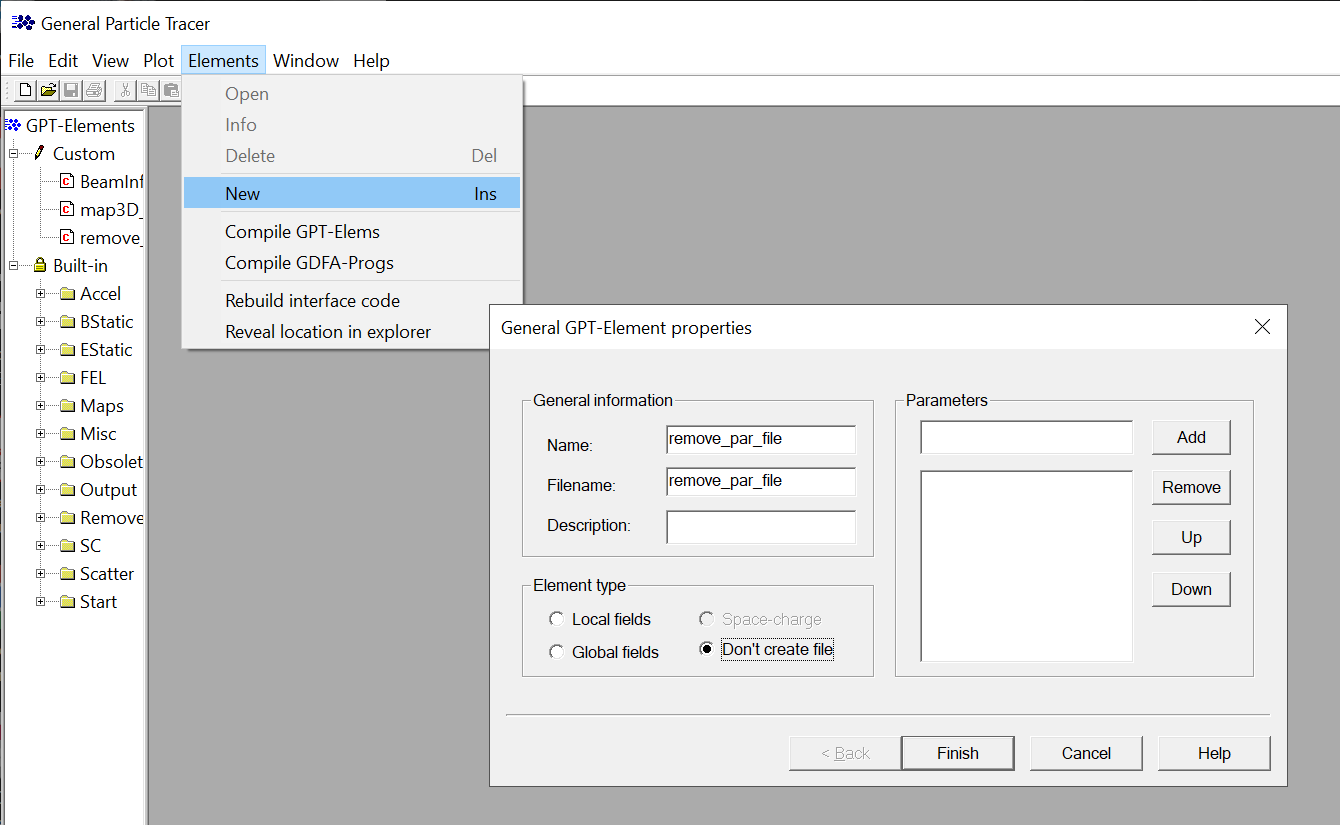This screenshot has height=825, width=1340.
Task: Click the folder icon beside SC
Action: tap(67, 545)
